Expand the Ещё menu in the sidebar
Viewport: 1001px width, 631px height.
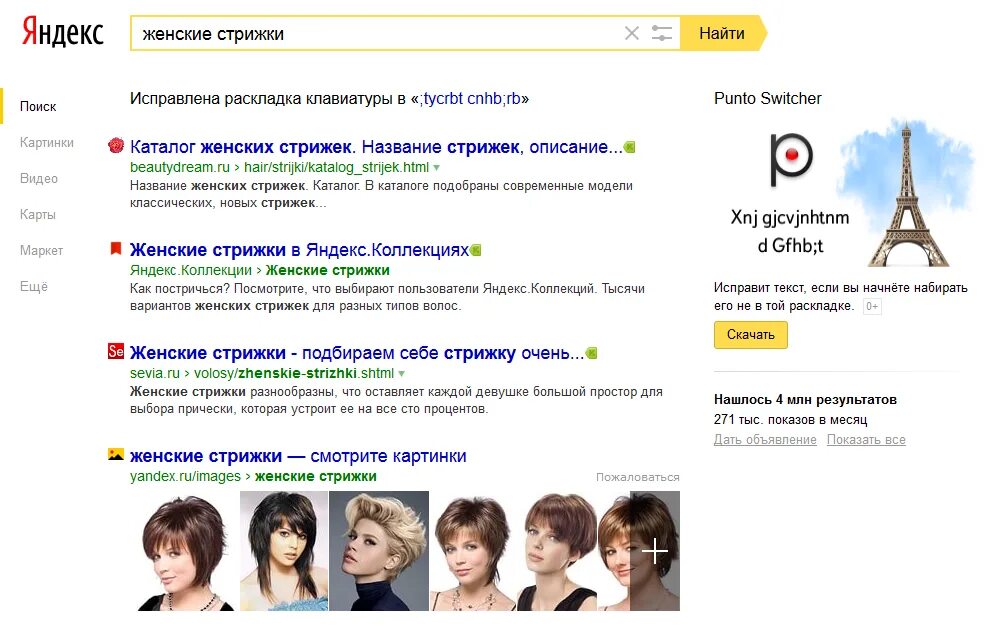coord(34,286)
